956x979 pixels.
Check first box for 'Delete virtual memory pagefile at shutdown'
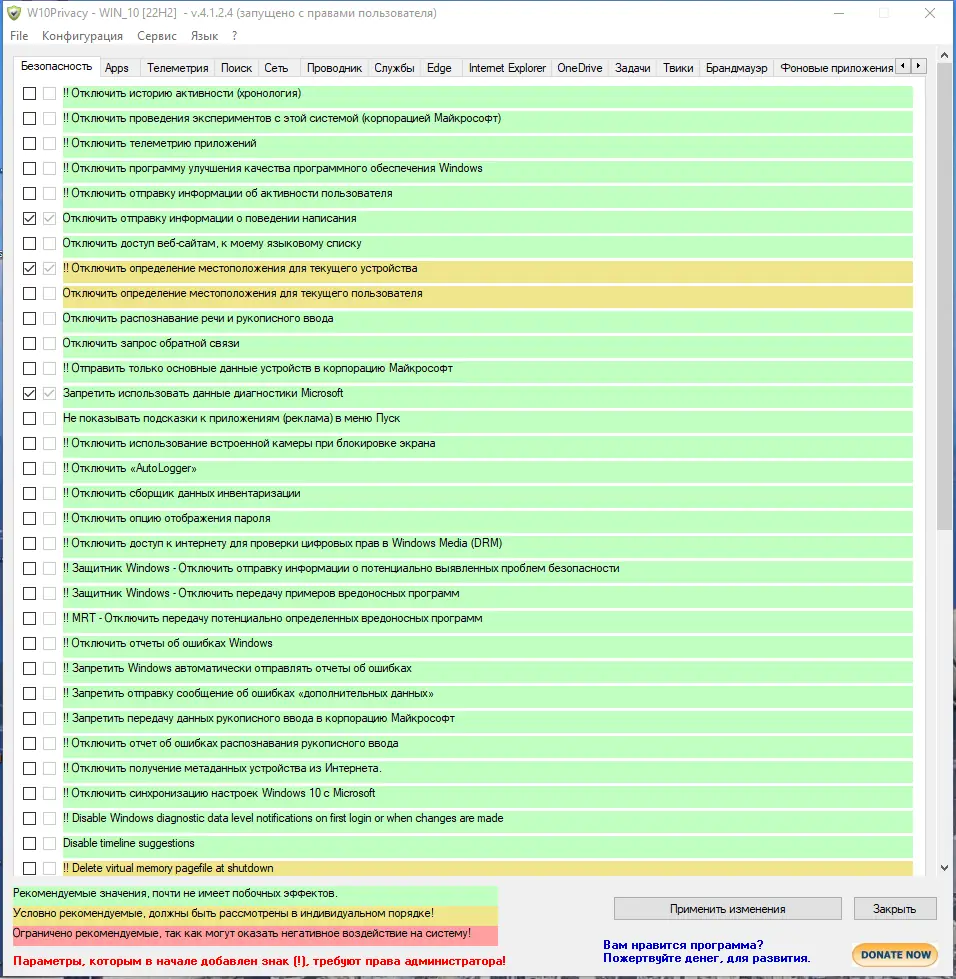(29, 868)
